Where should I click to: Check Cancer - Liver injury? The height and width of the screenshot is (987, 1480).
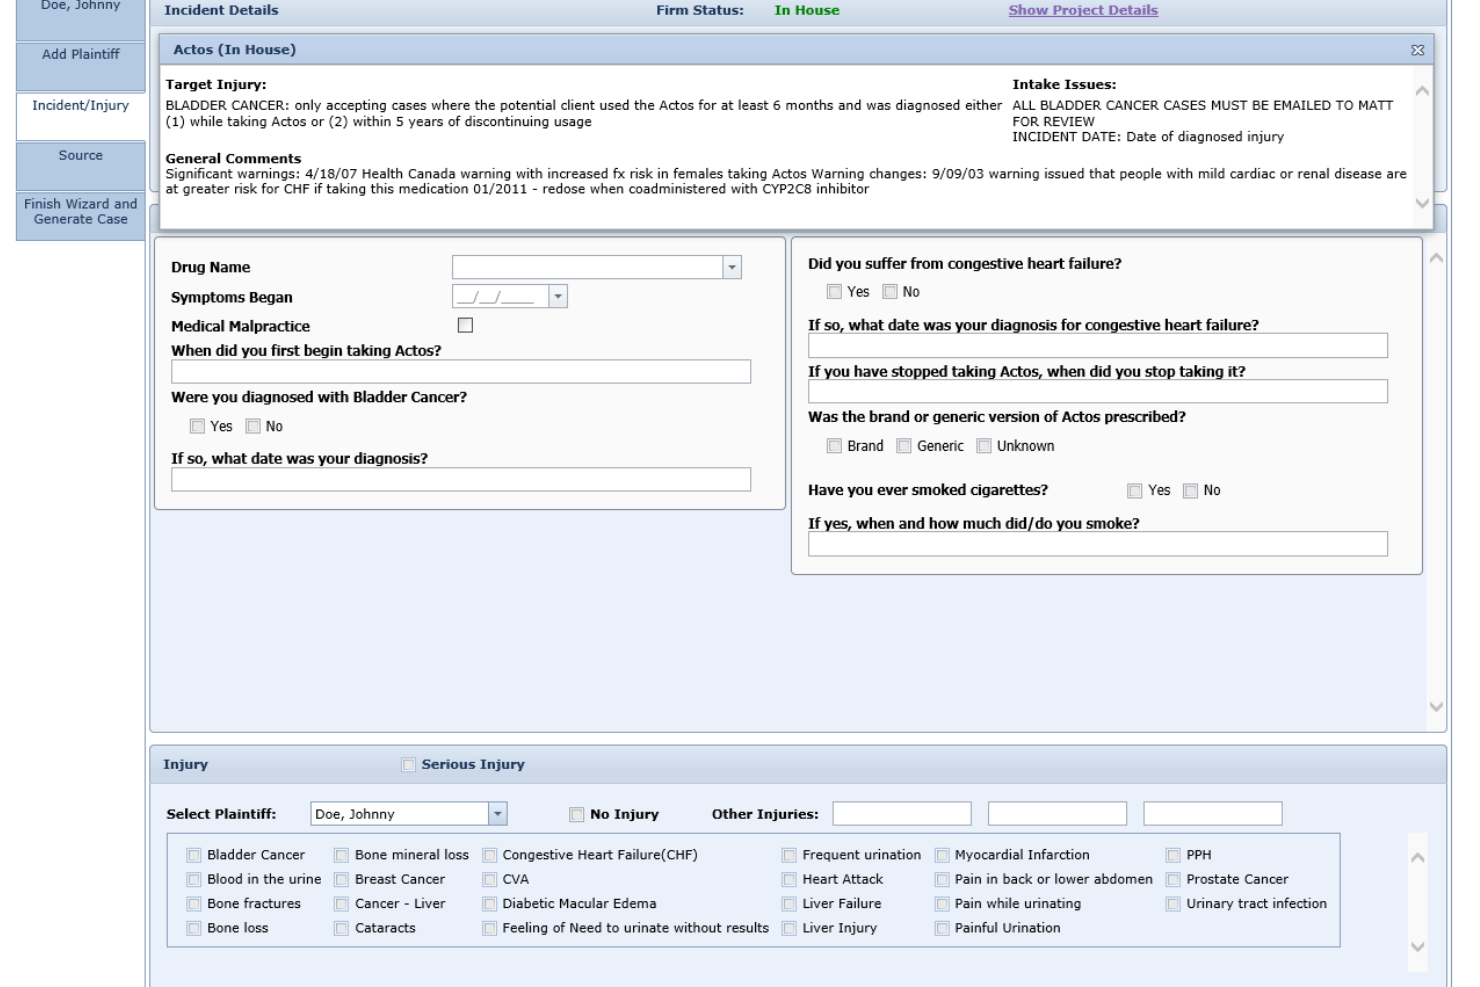(x=341, y=905)
